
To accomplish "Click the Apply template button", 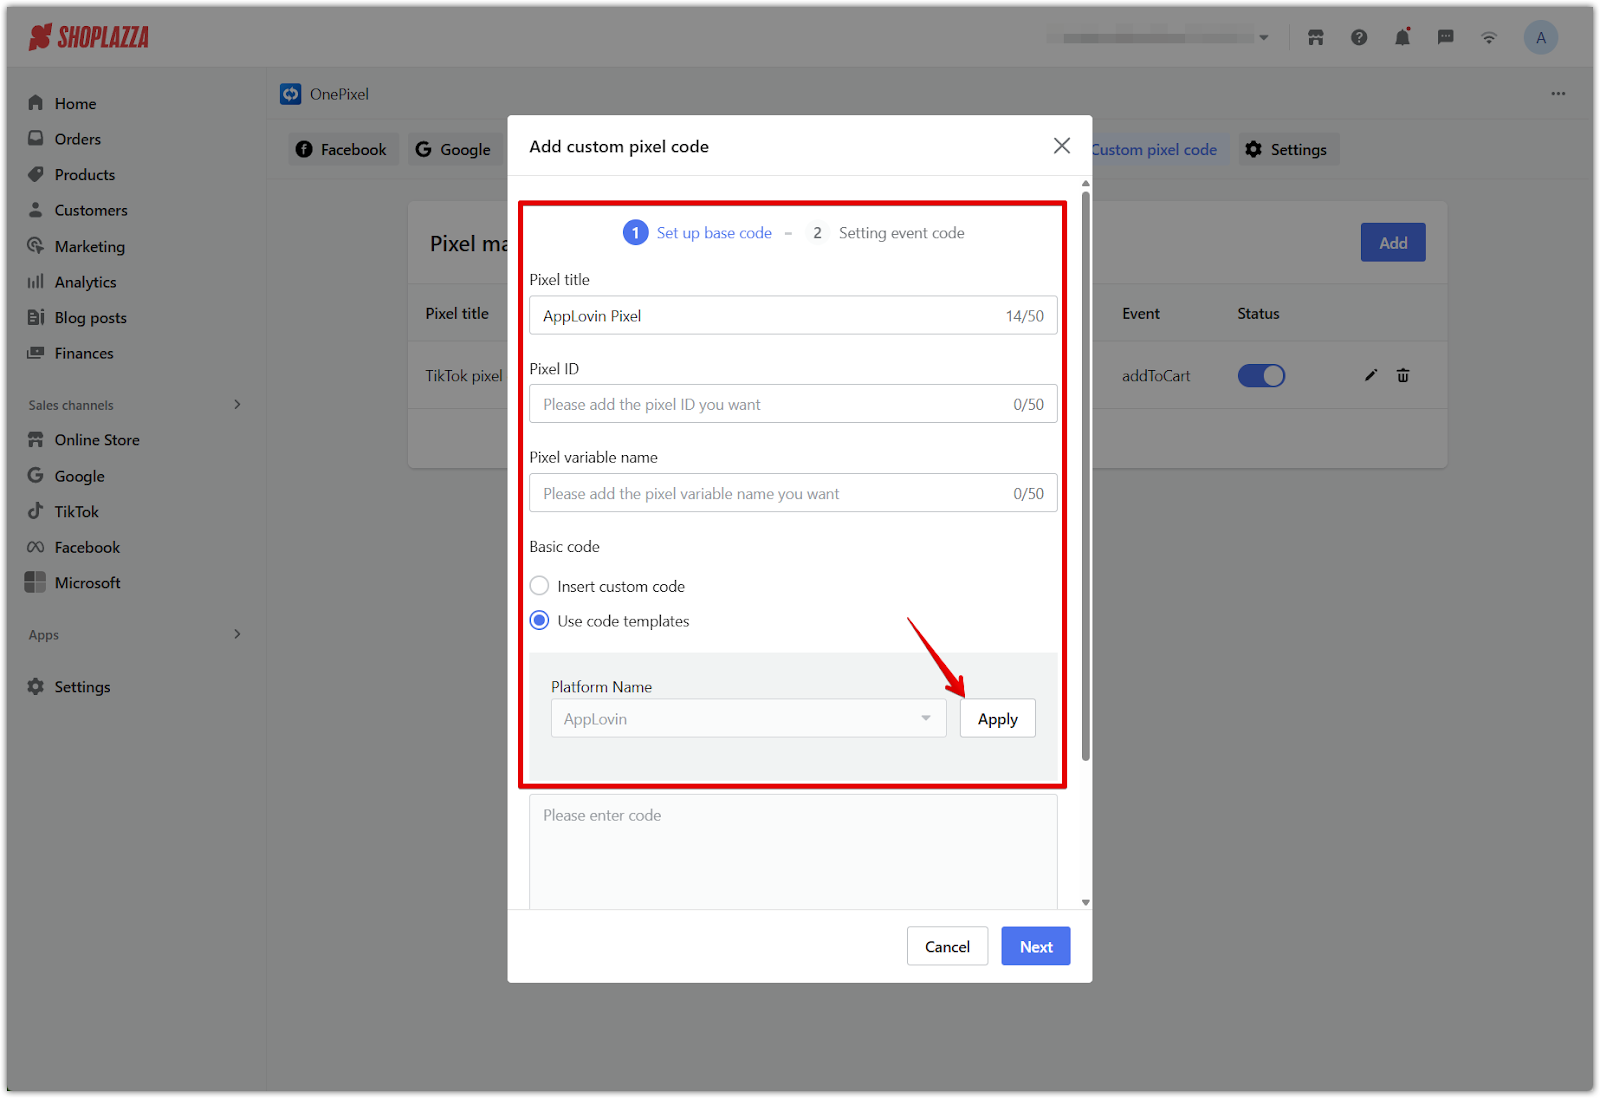I will [x=997, y=719].
